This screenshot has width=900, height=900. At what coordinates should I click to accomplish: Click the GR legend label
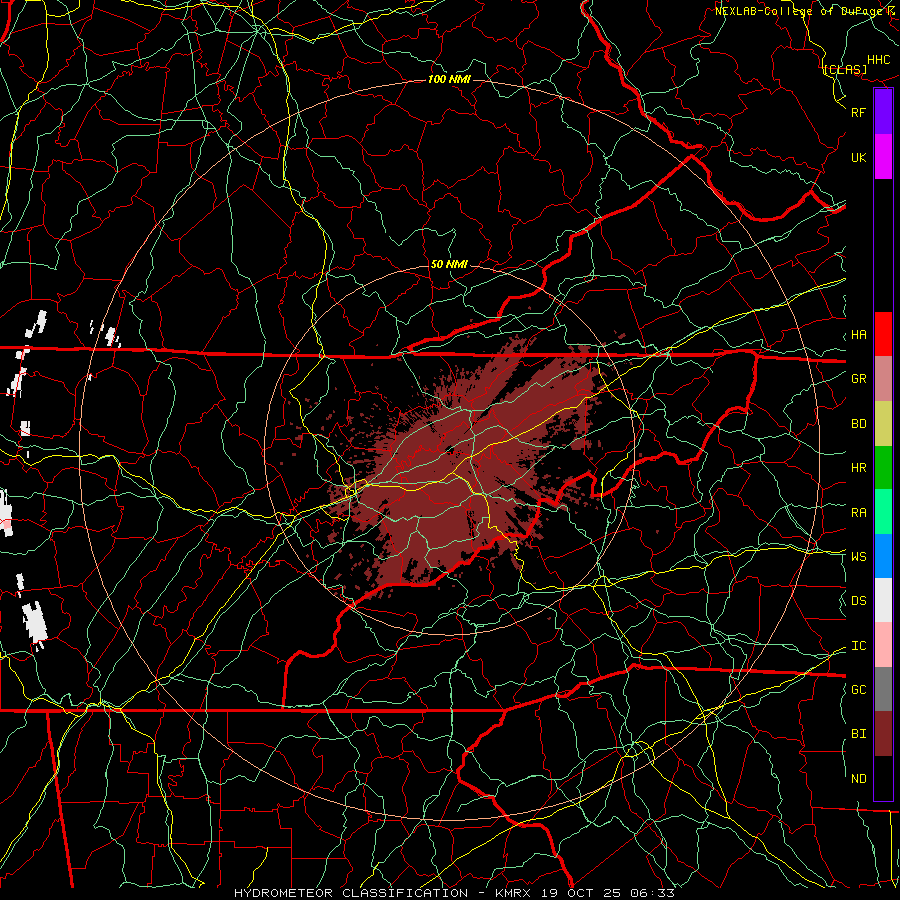click(x=858, y=379)
